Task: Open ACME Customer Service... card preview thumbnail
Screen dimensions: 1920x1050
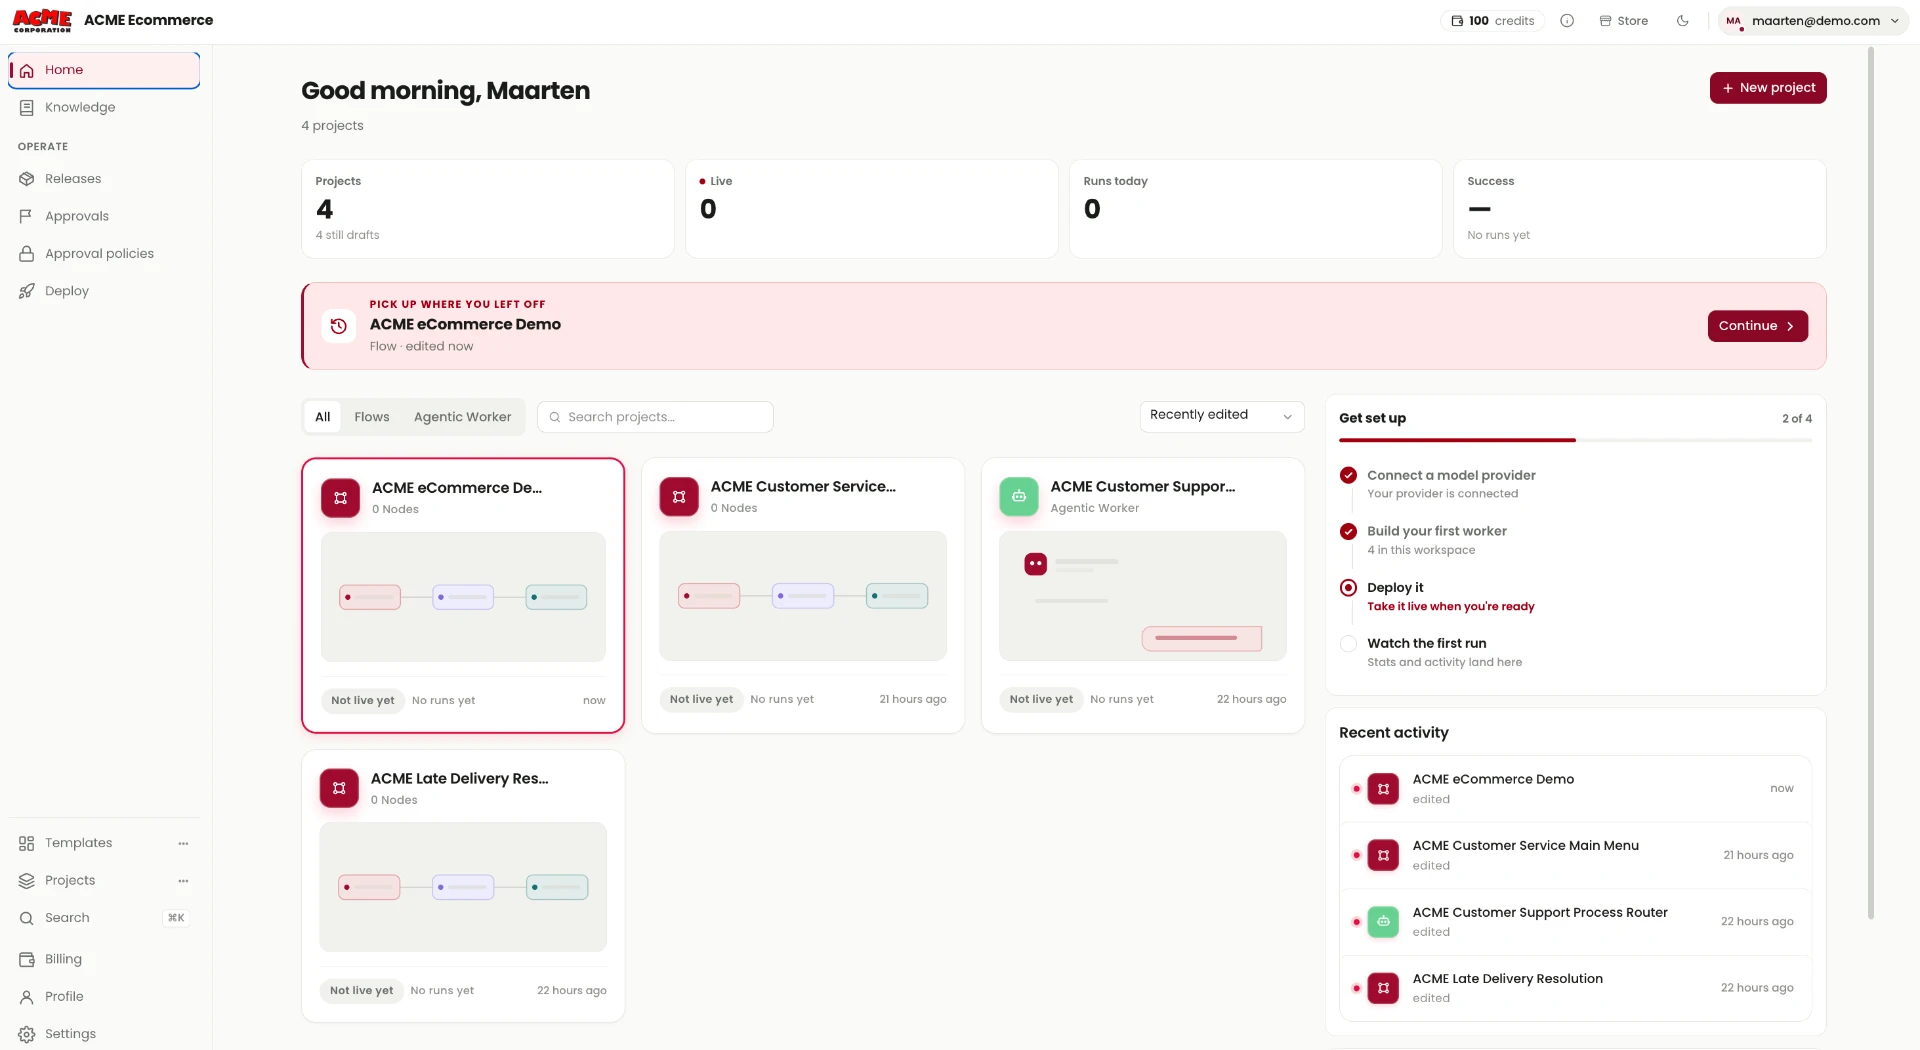Action: [x=803, y=596]
